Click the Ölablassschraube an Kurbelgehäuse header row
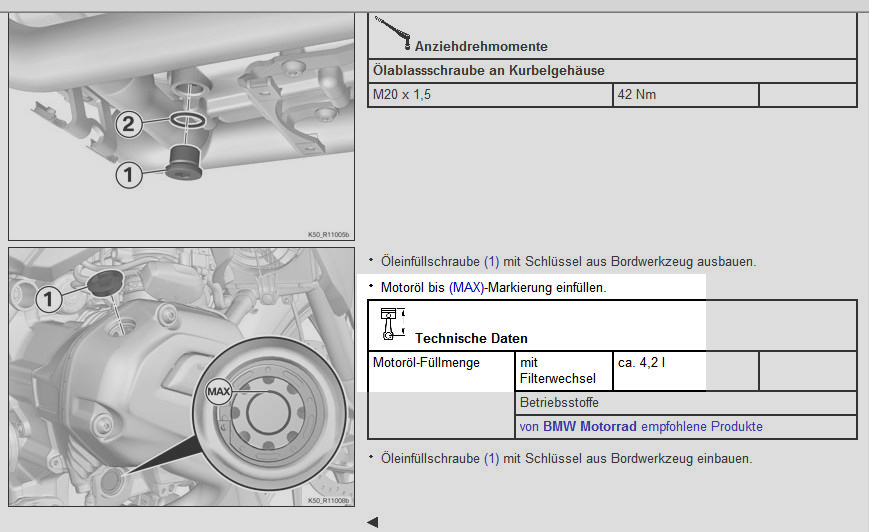The image size is (869, 532). [612, 70]
